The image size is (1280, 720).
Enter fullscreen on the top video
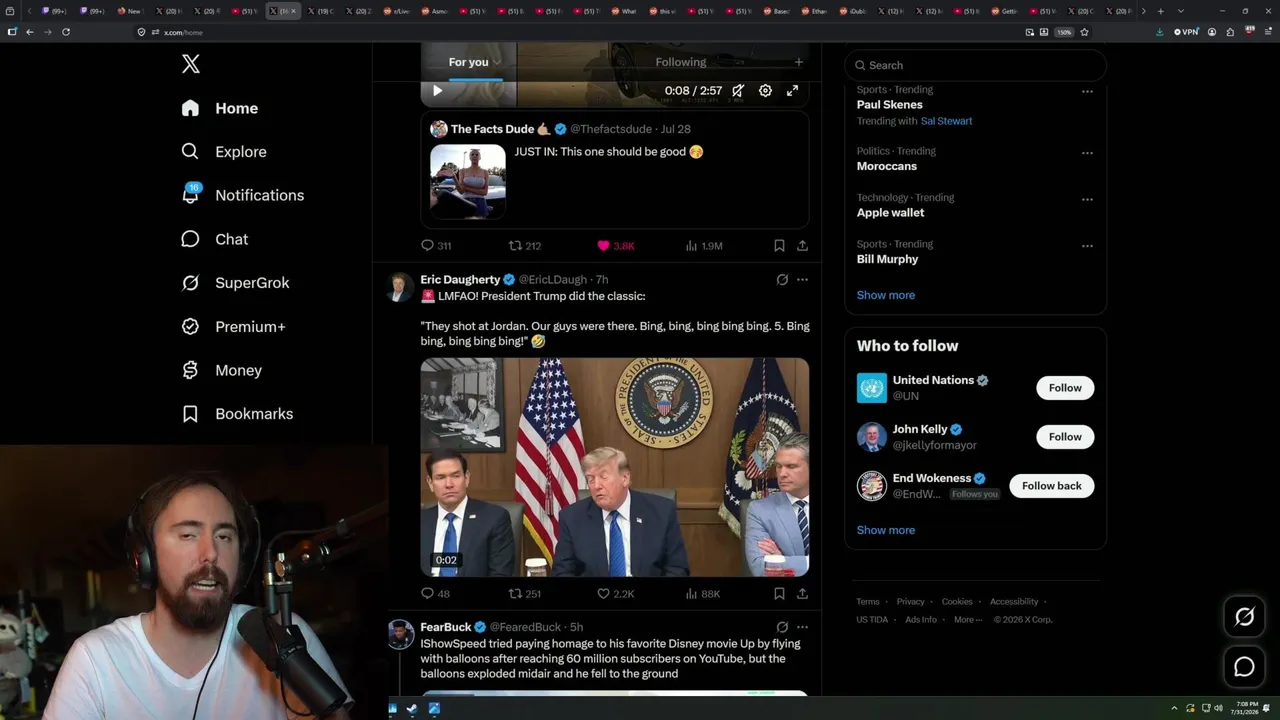(792, 91)
